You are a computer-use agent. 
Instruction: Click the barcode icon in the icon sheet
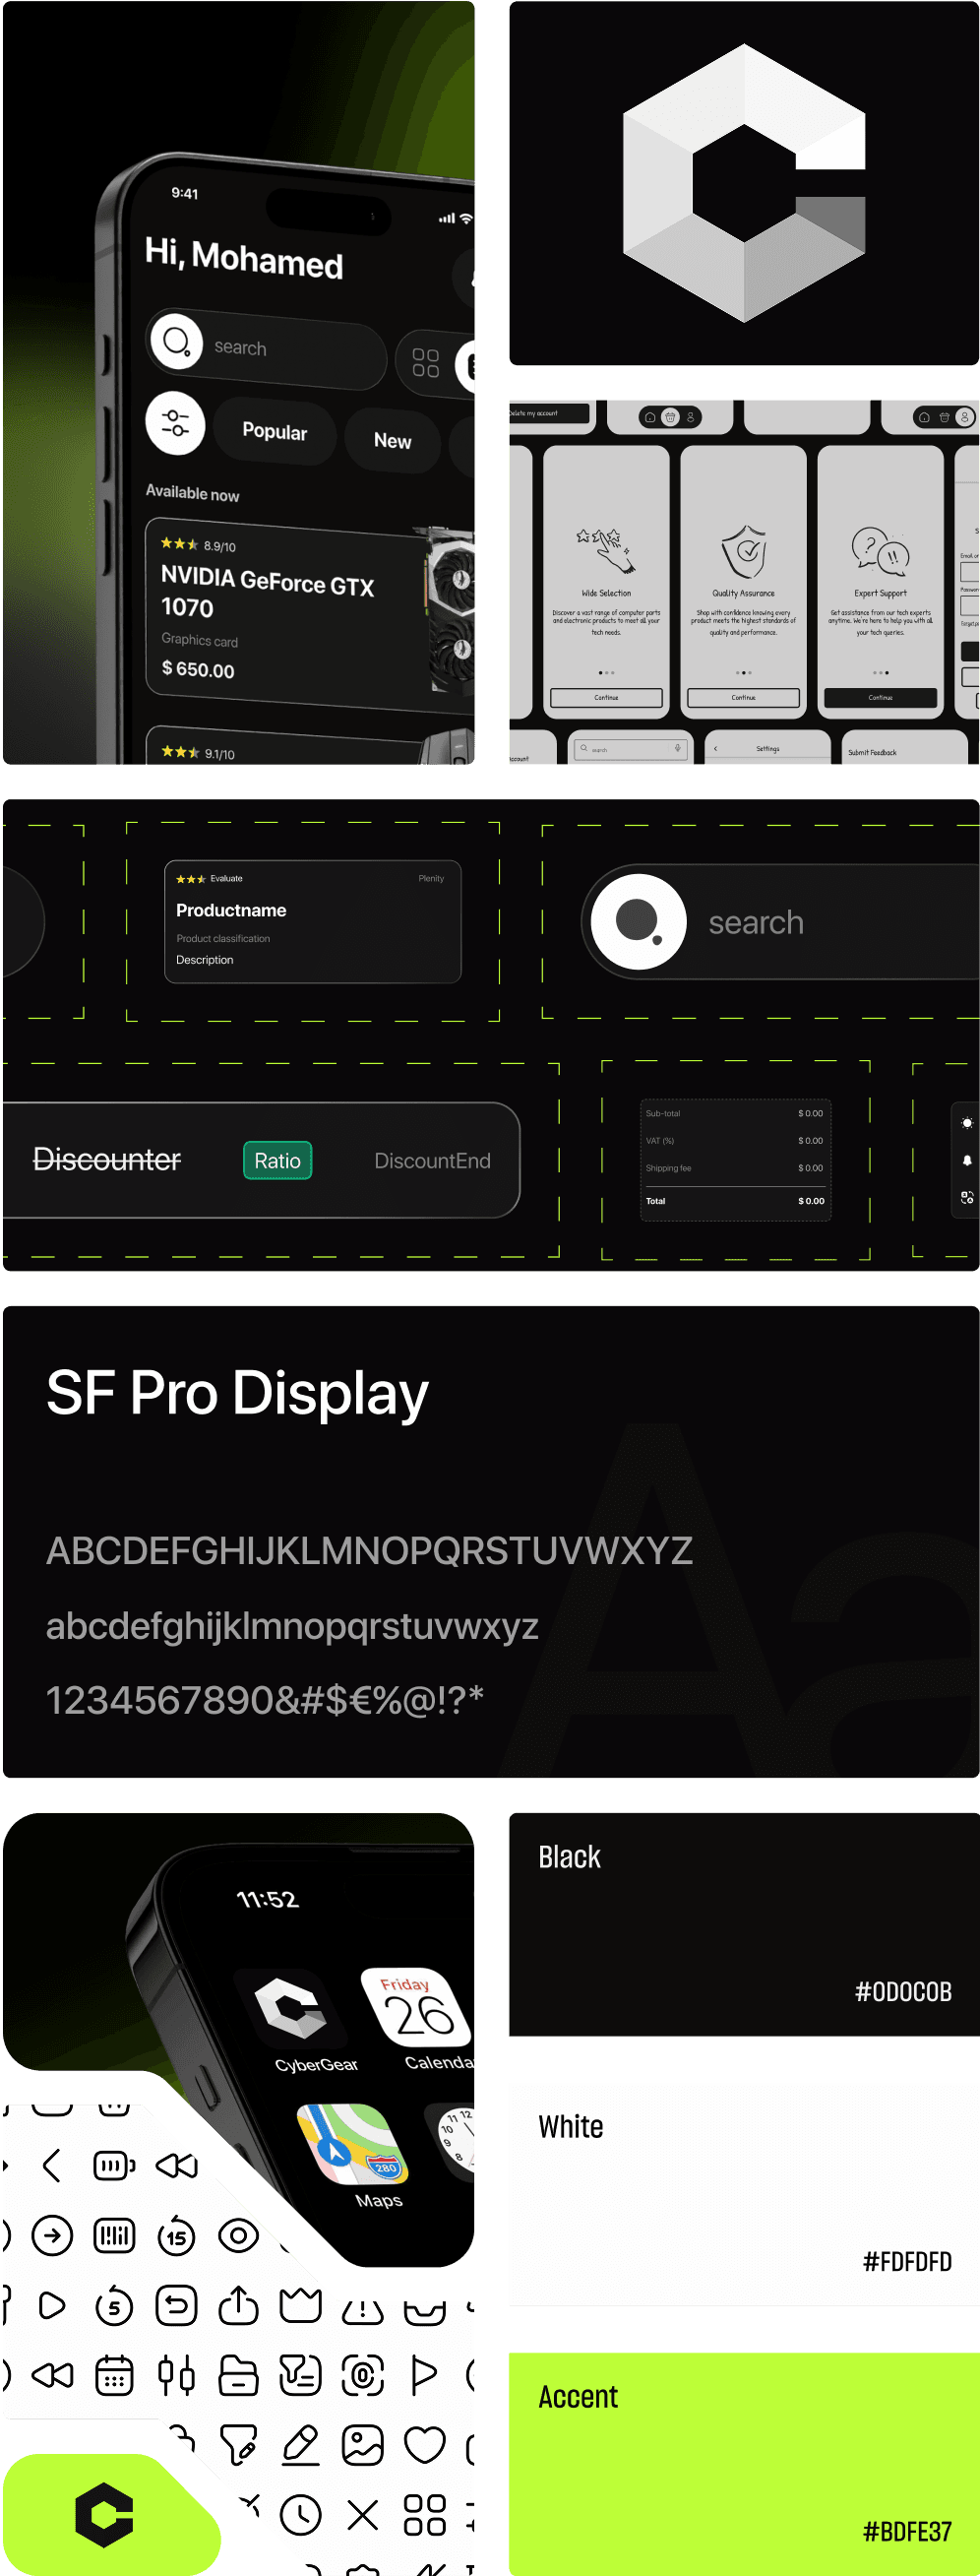pos(114,2235)
